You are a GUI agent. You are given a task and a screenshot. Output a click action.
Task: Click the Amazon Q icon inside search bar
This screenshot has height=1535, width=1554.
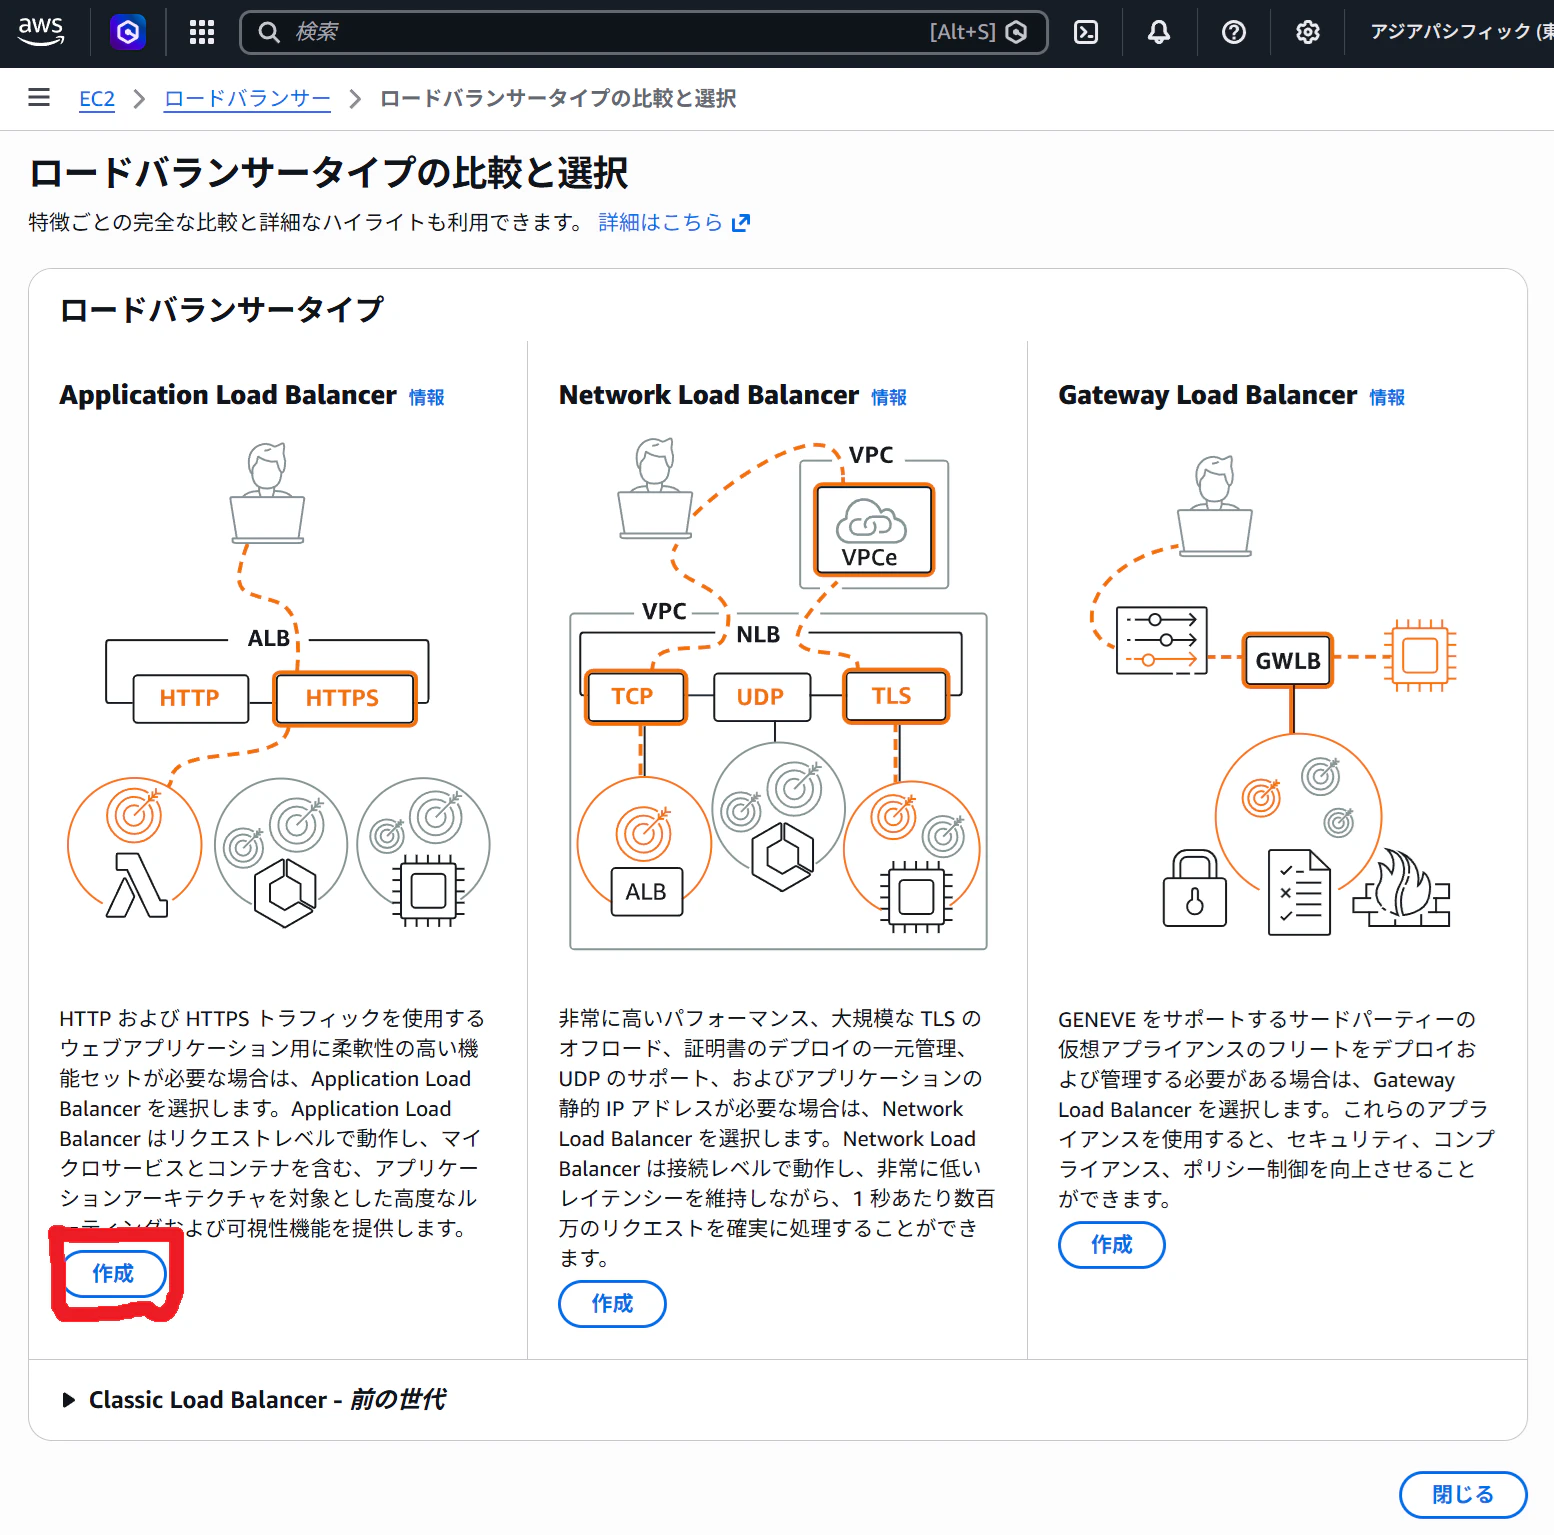[1016, 32]
